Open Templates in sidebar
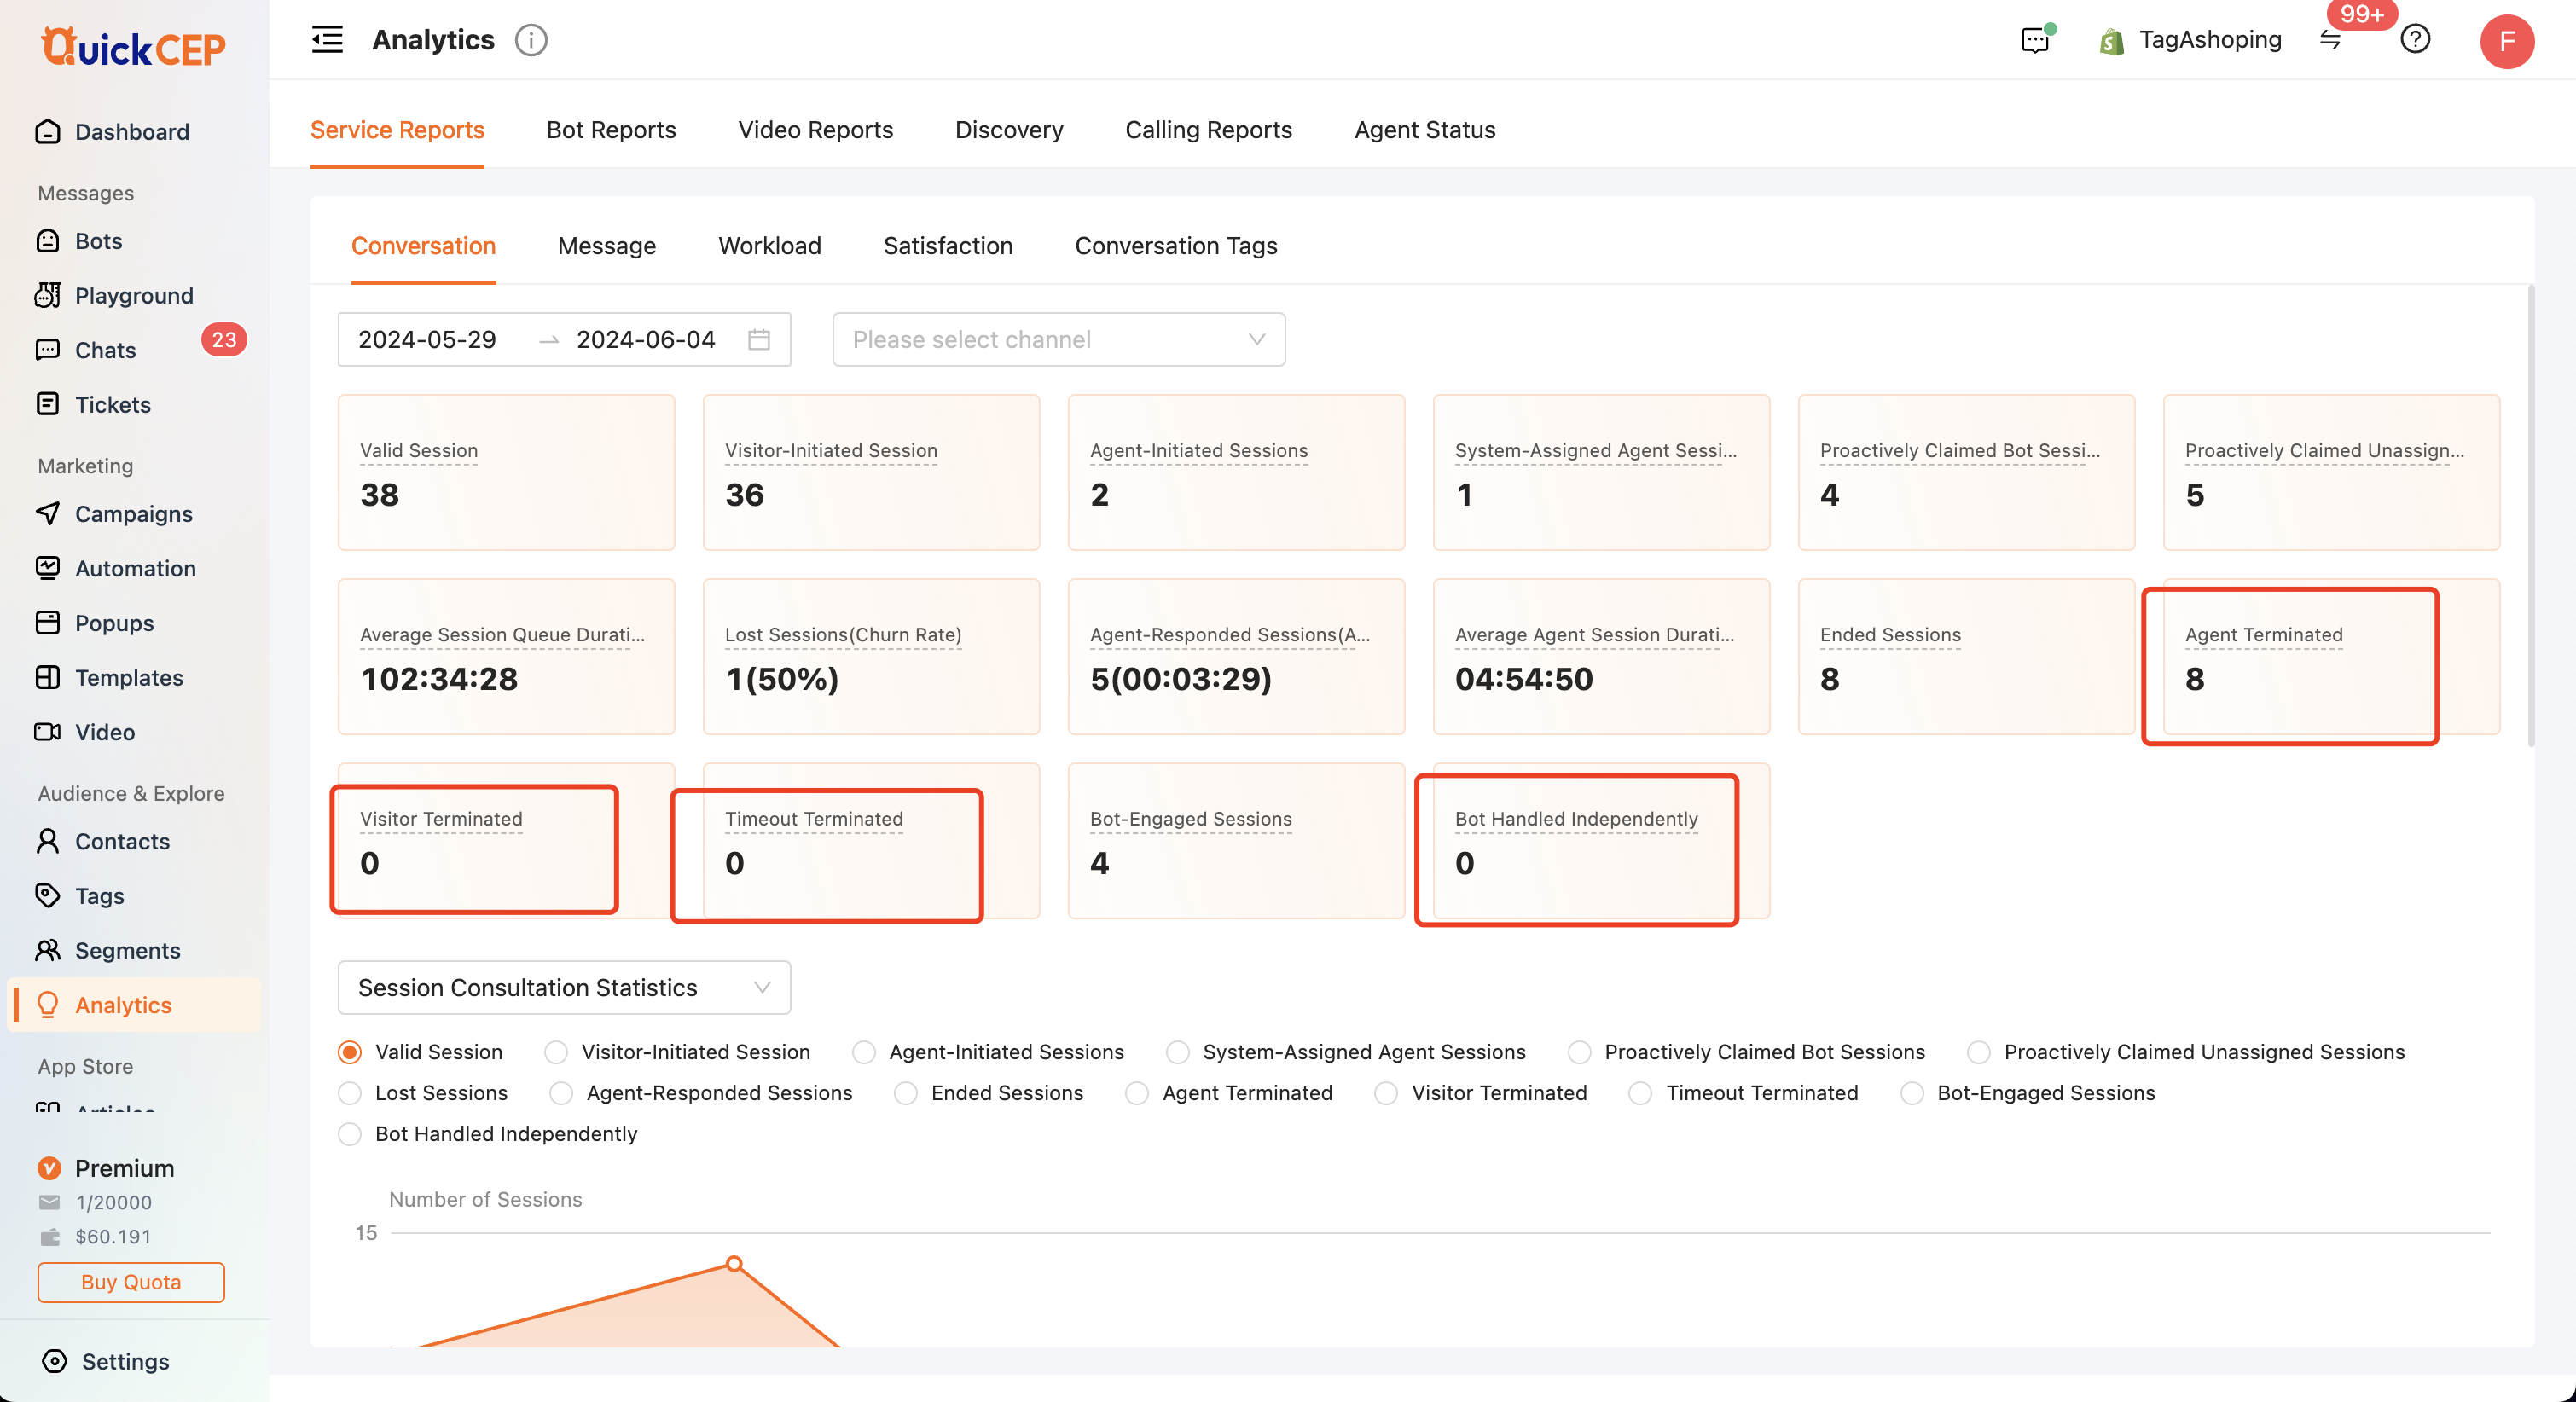 129,677
